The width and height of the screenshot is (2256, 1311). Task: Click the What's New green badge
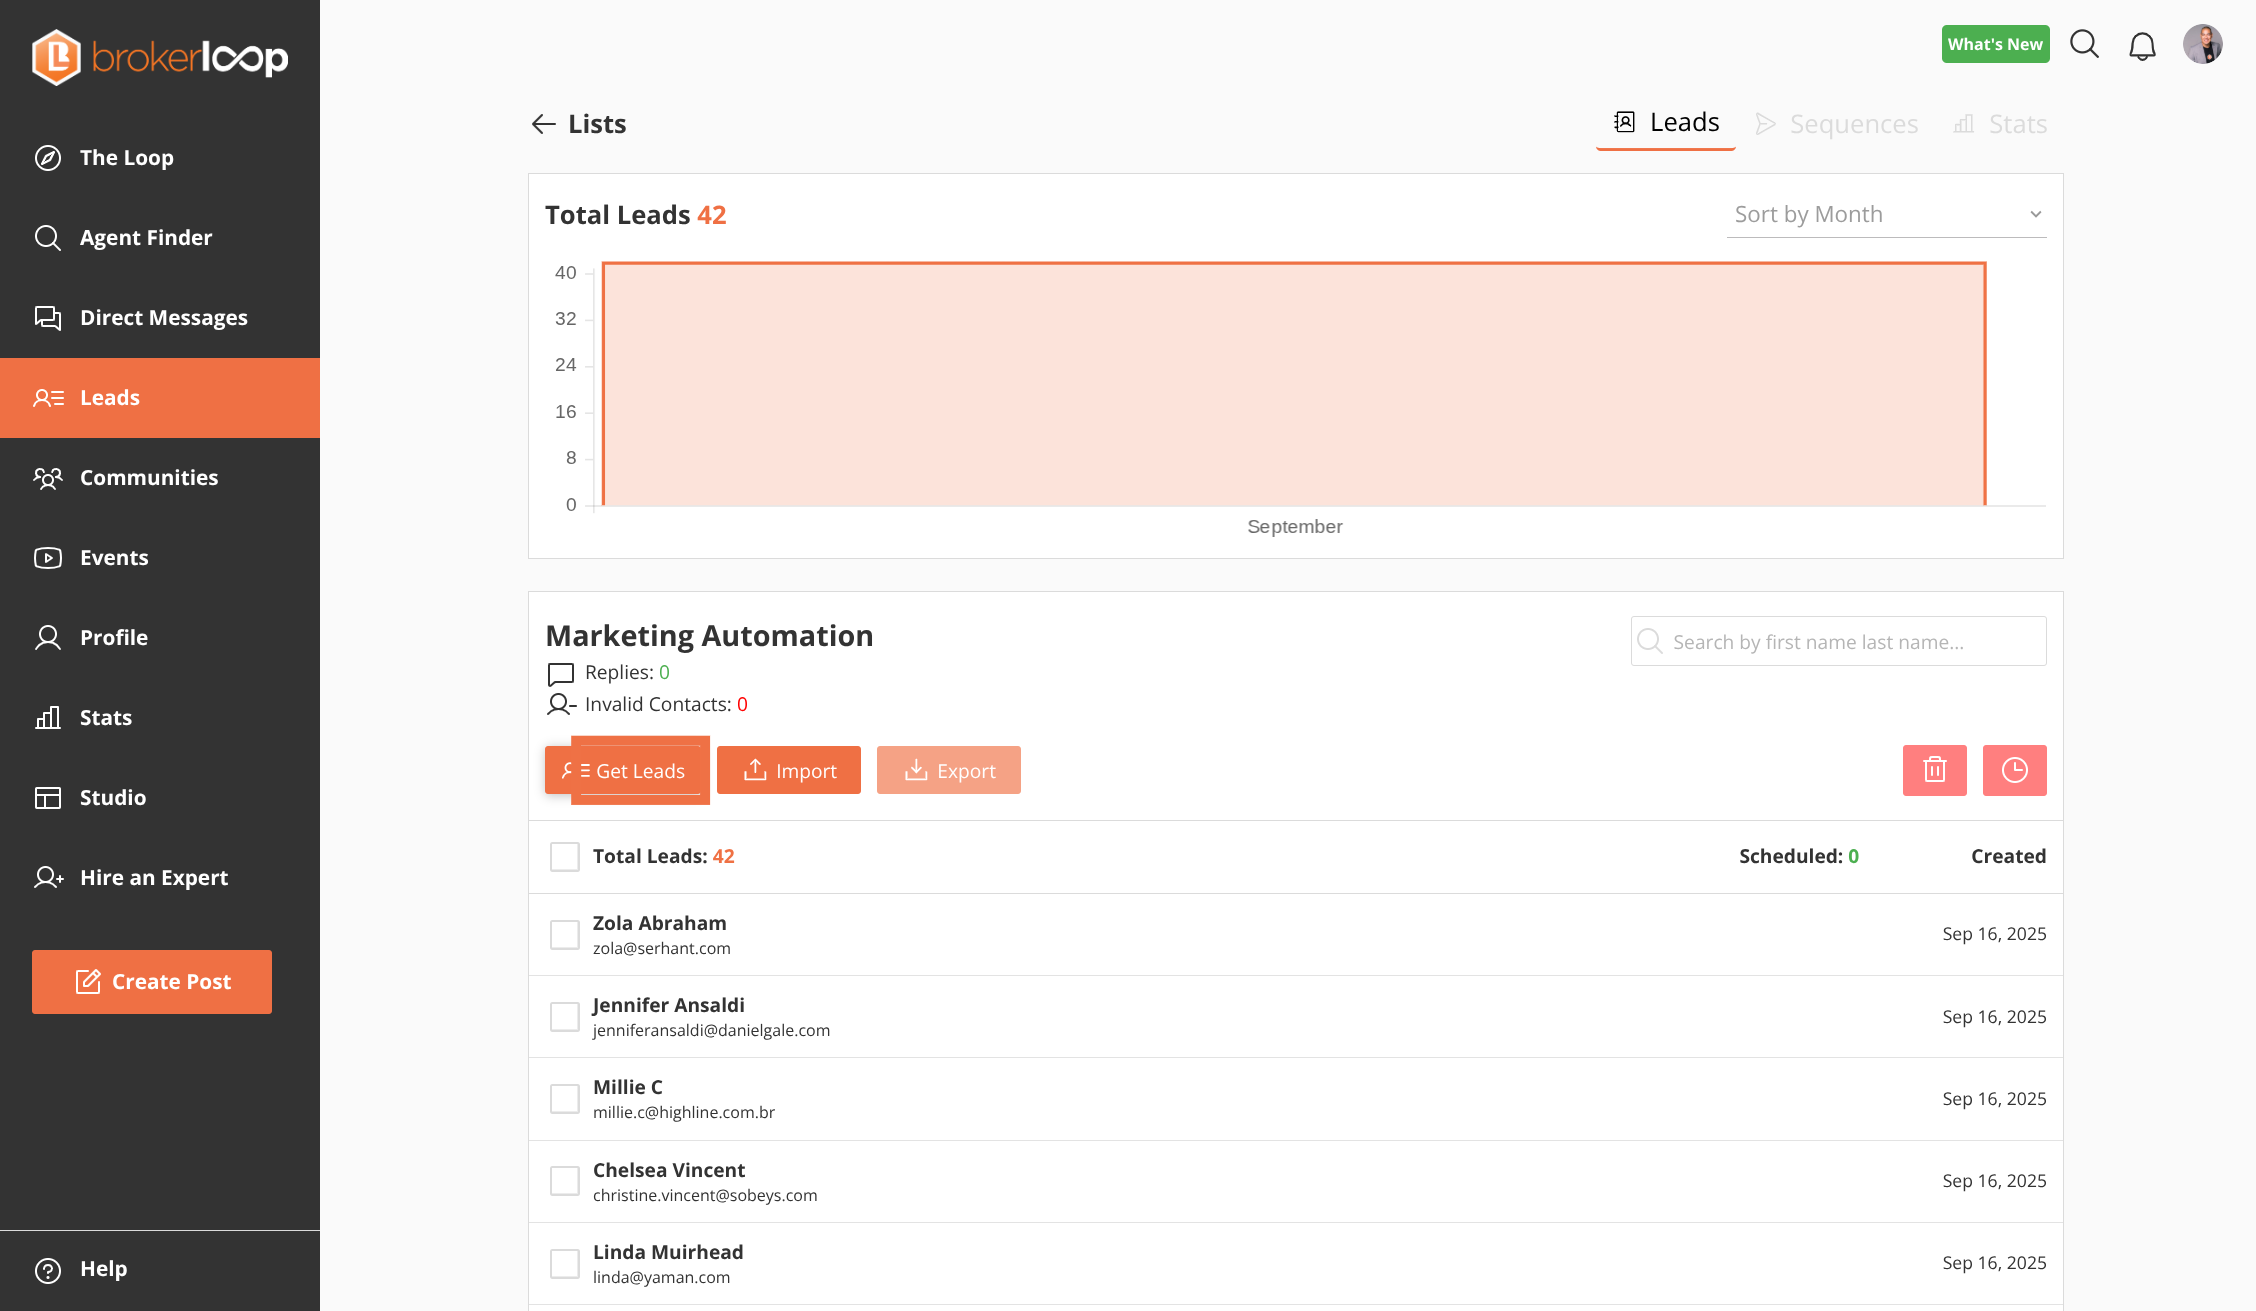(x=1995, y=44)
